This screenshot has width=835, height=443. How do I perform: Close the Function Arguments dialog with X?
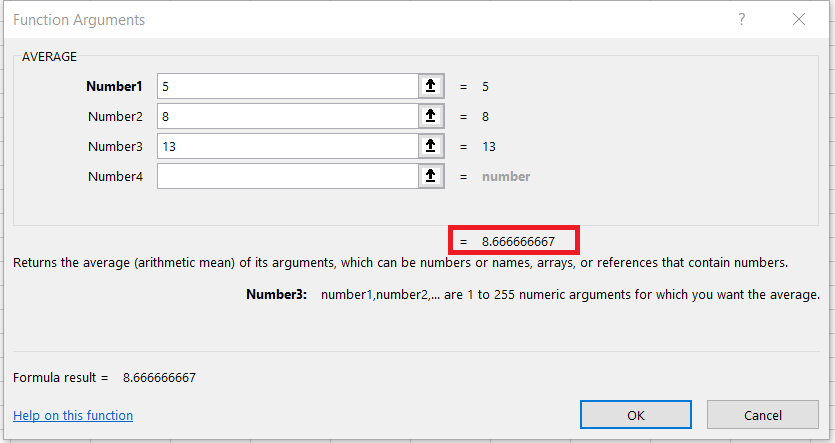798,20
